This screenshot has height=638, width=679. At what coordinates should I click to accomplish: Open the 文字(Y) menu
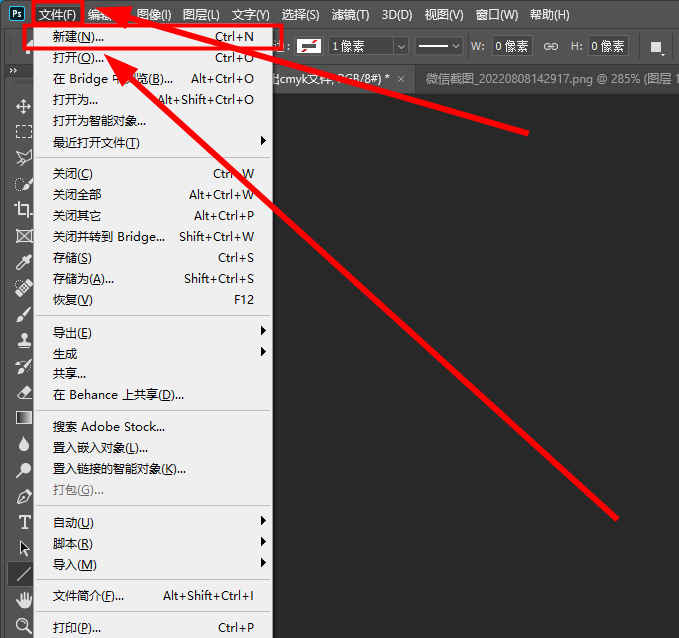pyautogui.click(x=250, y=15)
